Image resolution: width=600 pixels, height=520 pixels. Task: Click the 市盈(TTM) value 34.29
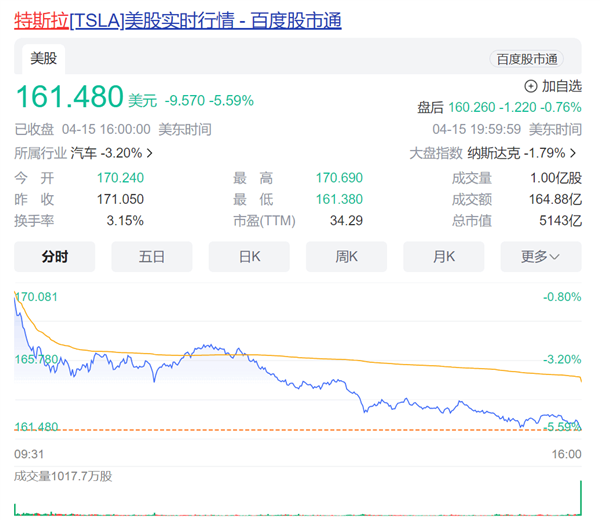tap(346, 221)
